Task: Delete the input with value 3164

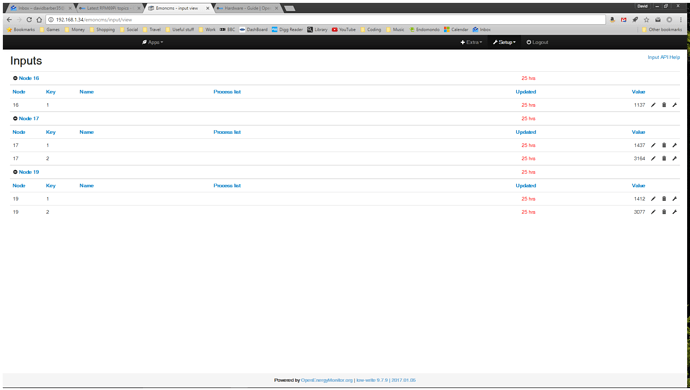Action: 664,158
